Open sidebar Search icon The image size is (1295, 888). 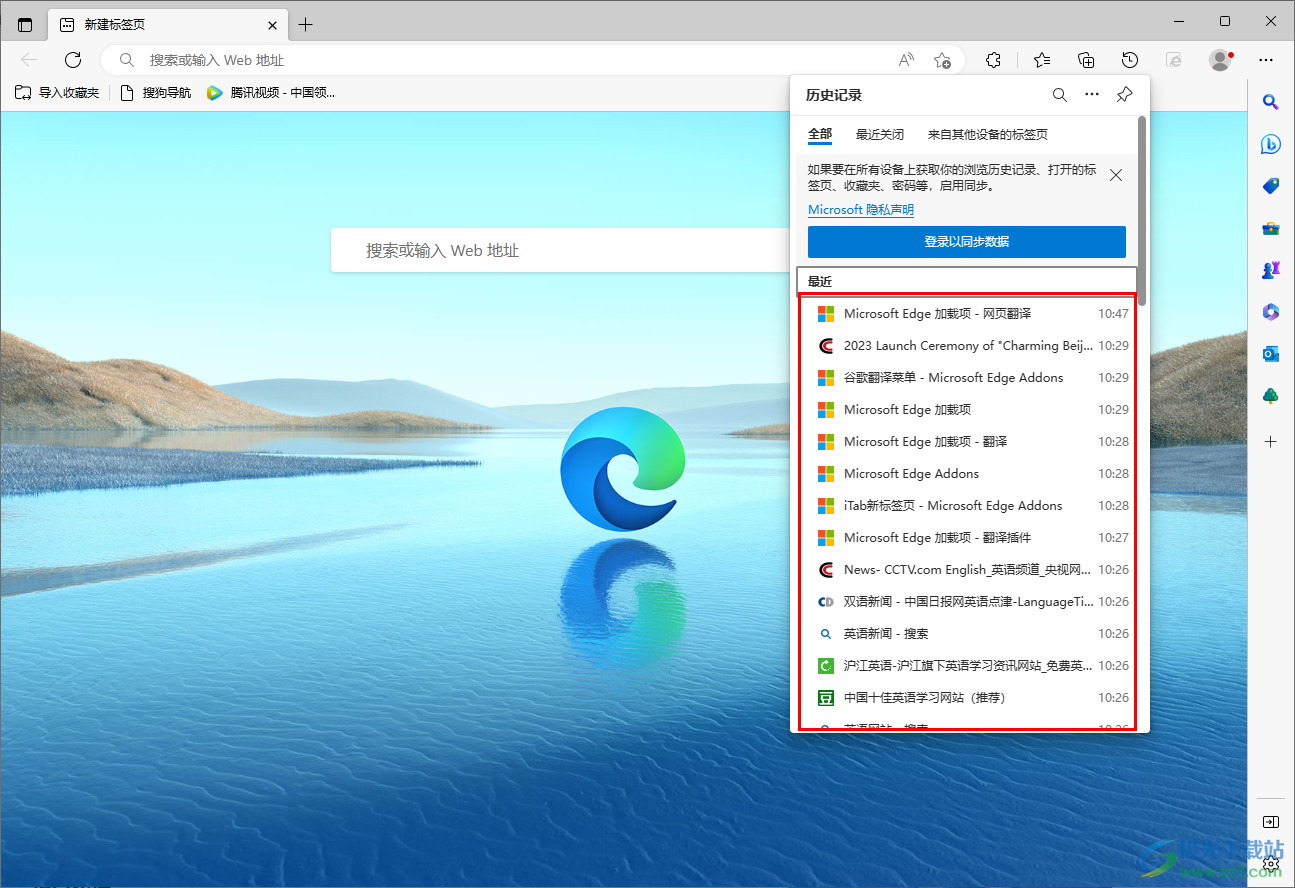tap(1271, 101)
